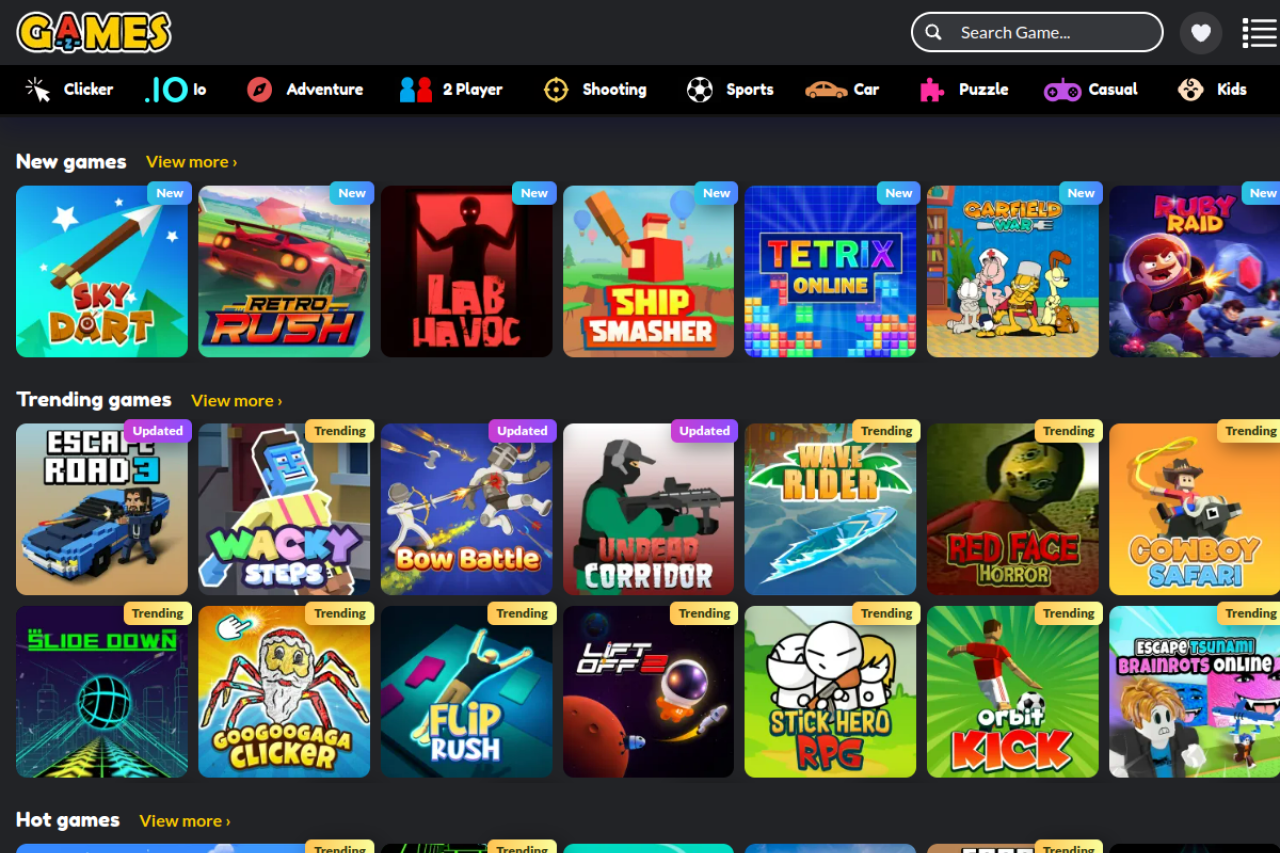Screen dimensions: 1280x853
Task: Click the magnifying glass search icon
Action: click(x=933, y=33)
